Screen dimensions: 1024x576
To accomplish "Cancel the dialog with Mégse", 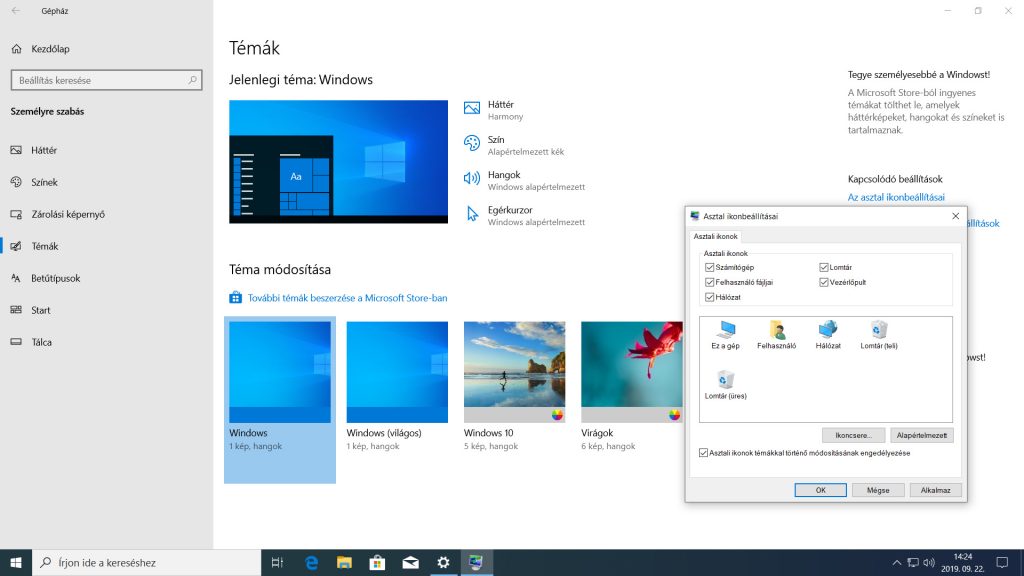I will click(x=878, y=490).
